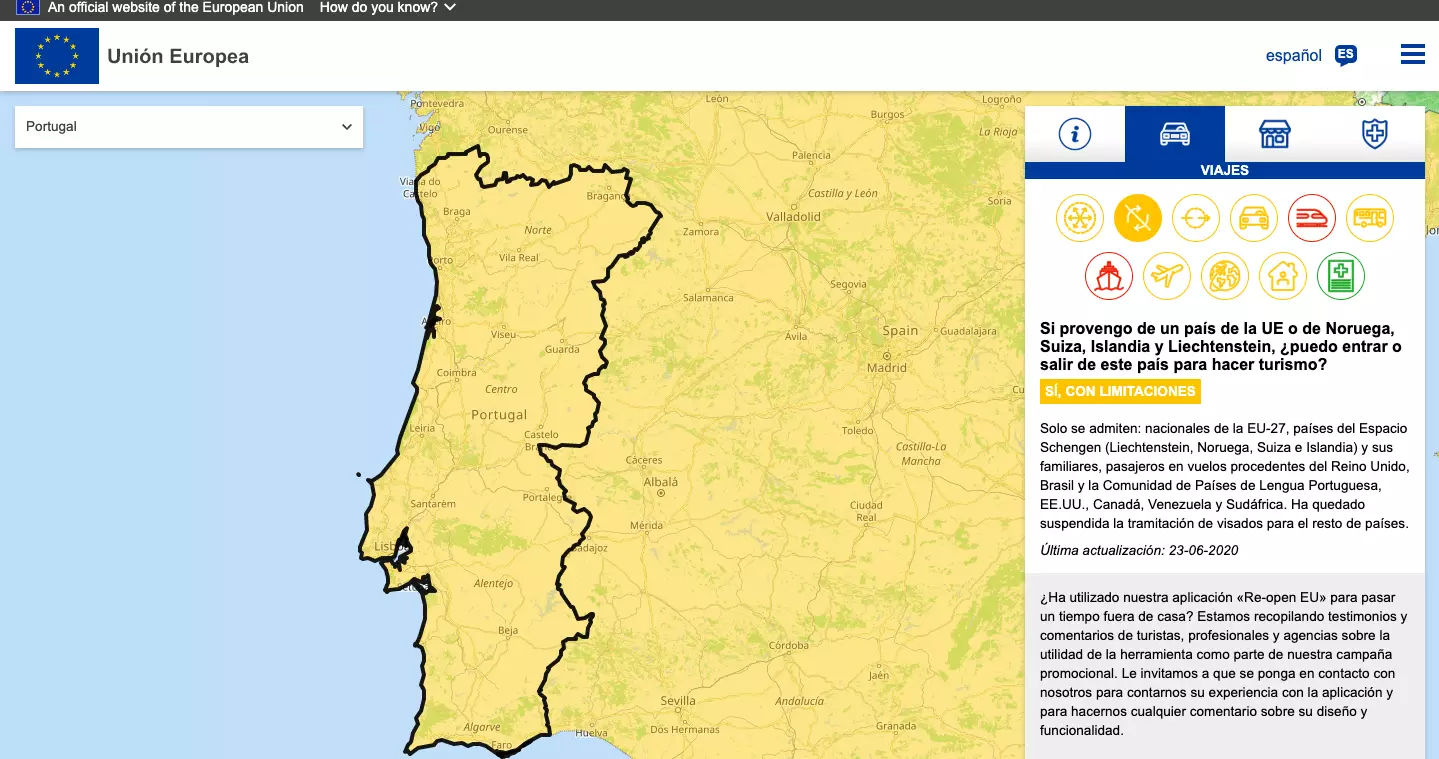The image size is (1439, 759).
Task: Click the 'Unión Europea' site title
Action: pyautogui.click(x=178, y=56)
